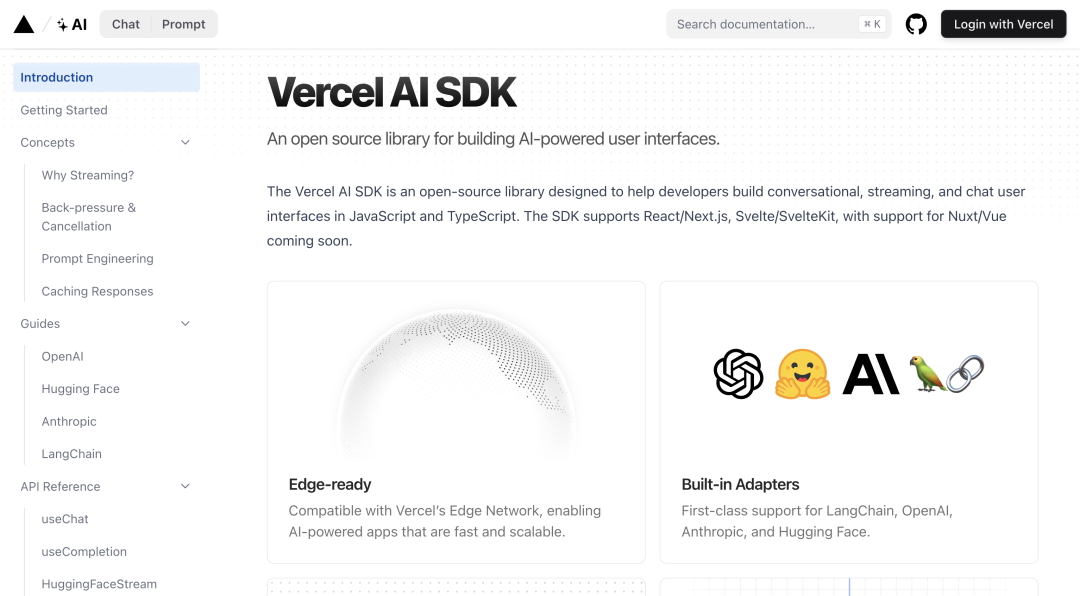The width and height of the screenshot is (1080, 596).
Task: Select the Anthropic logo in Built-in Adapters
Action: point(870,372)
